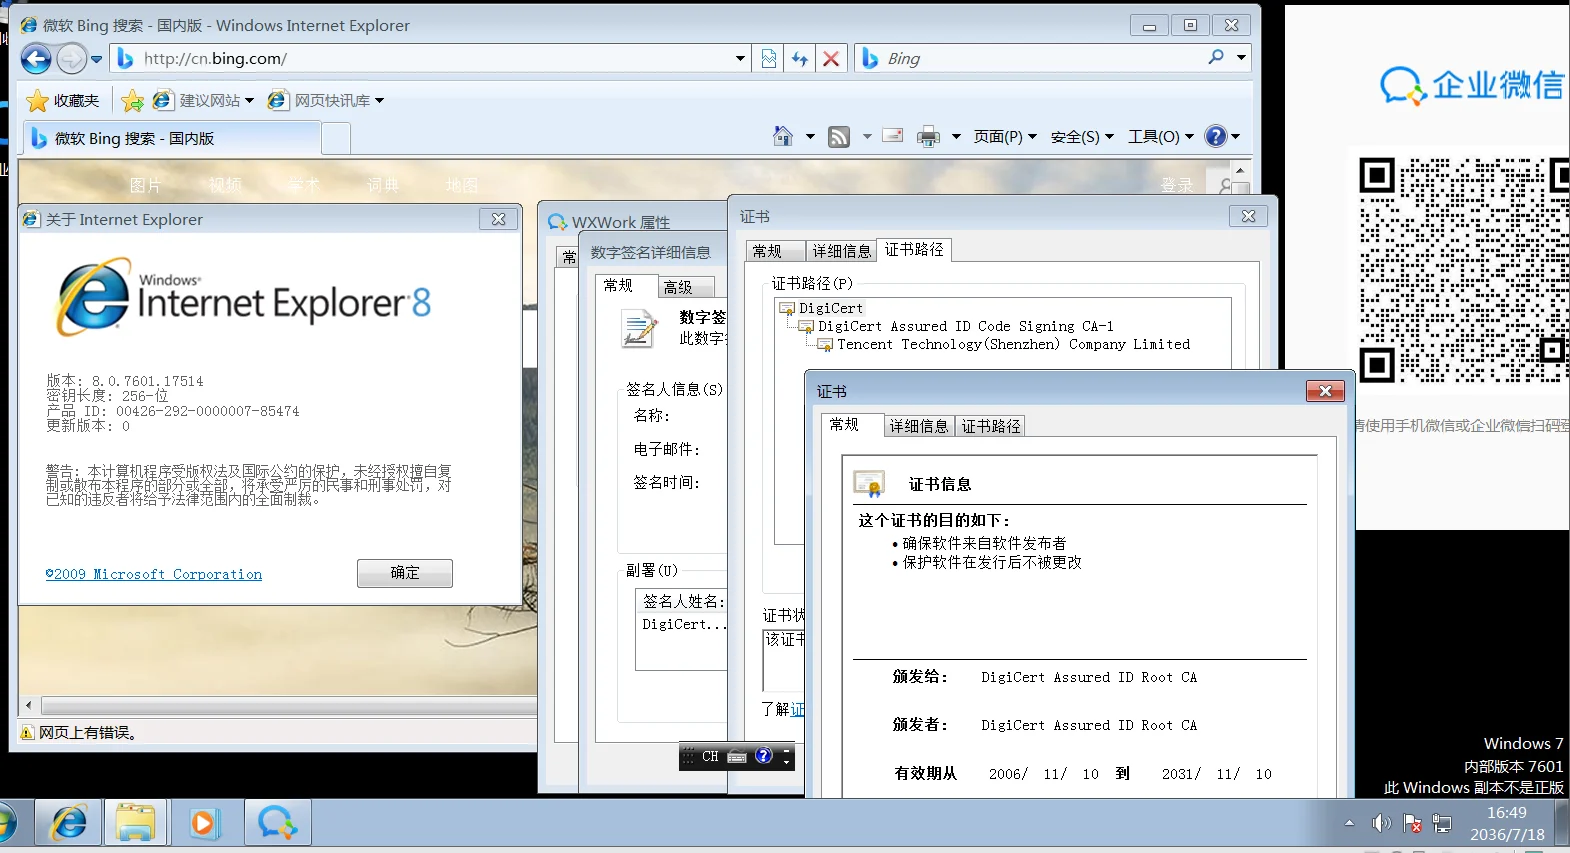Click the Action Center flag tray icon

pos(1412,823)
